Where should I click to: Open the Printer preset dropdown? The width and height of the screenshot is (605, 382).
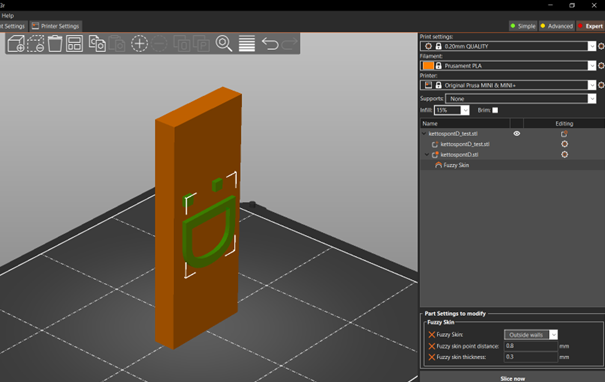tap(591, 85)
